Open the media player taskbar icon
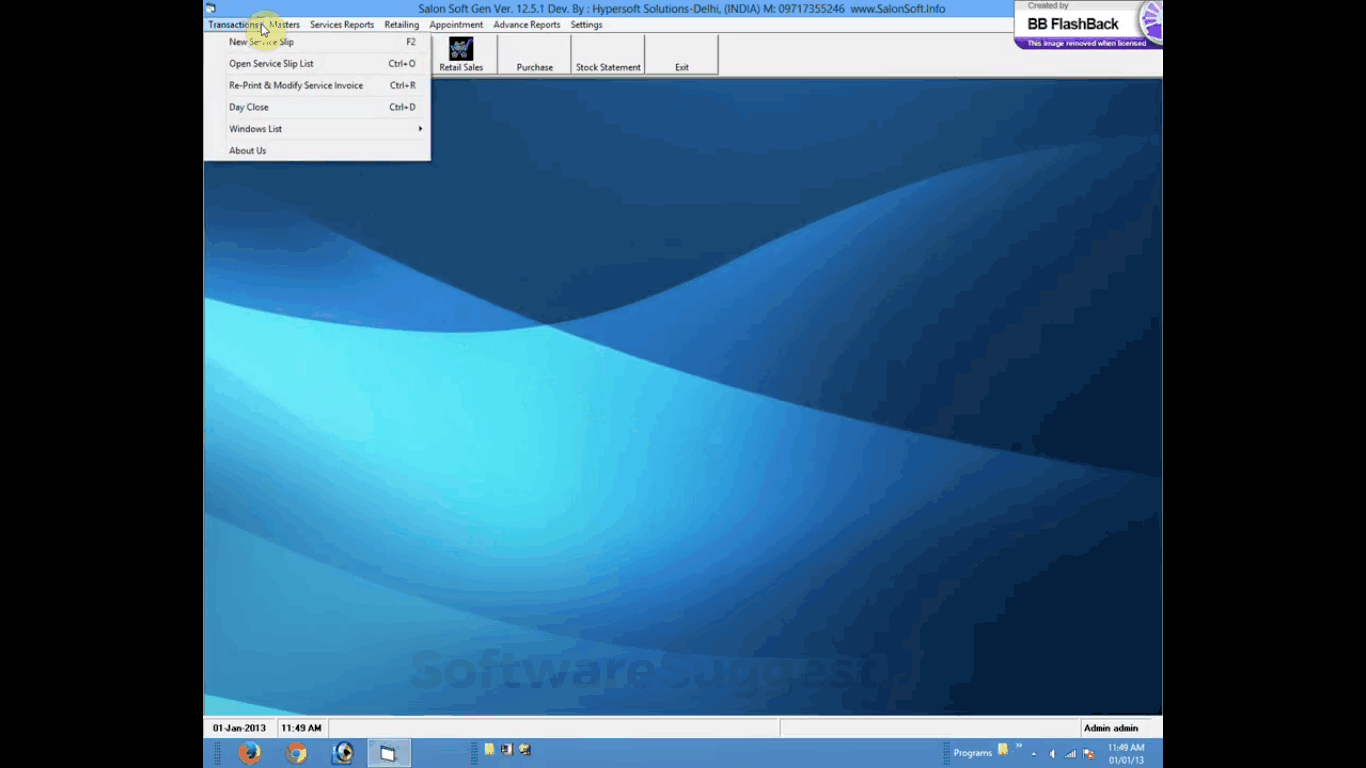The width and height of the screenshot is (1366, 768). 343,753
